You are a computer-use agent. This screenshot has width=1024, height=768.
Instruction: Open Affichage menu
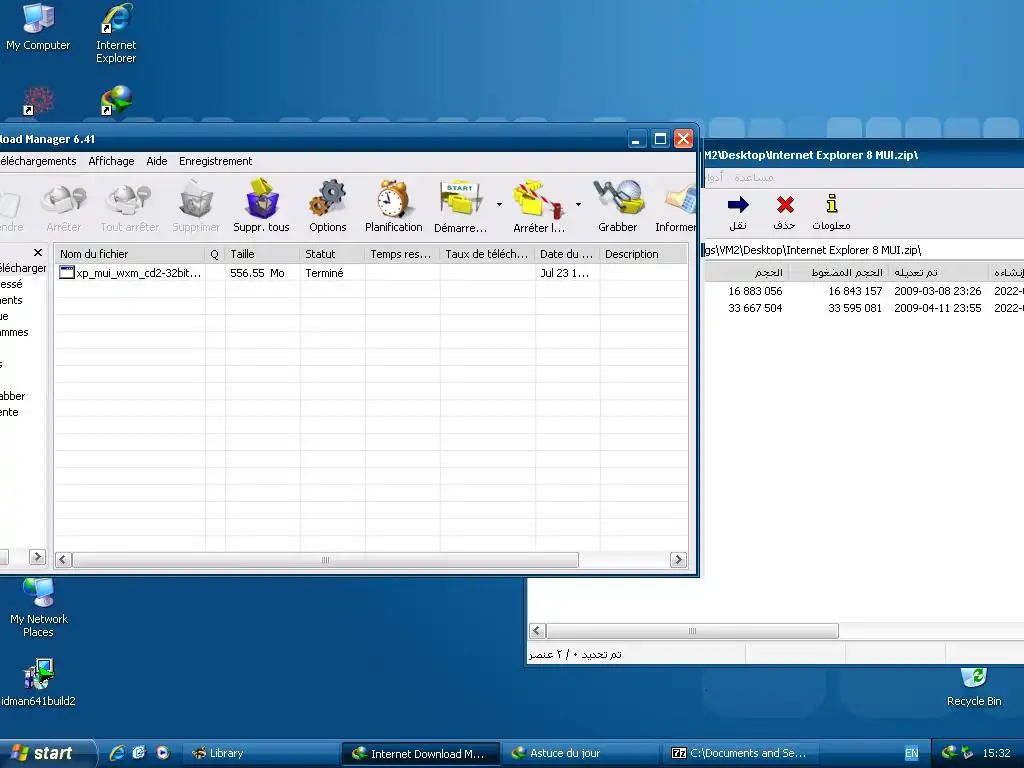click(111, 161)
